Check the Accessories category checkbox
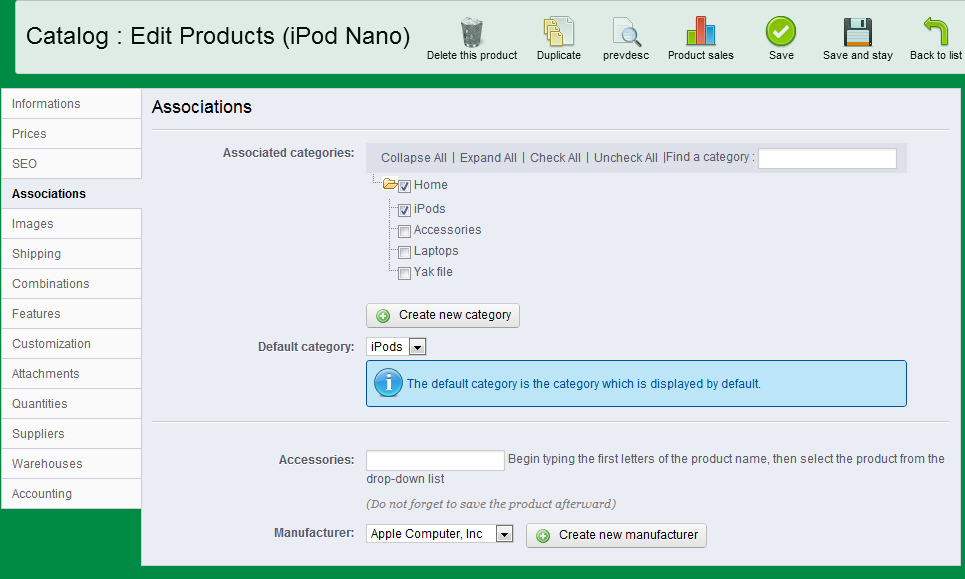This screenshot has height=579, width=965. click(x=405, y=231)
